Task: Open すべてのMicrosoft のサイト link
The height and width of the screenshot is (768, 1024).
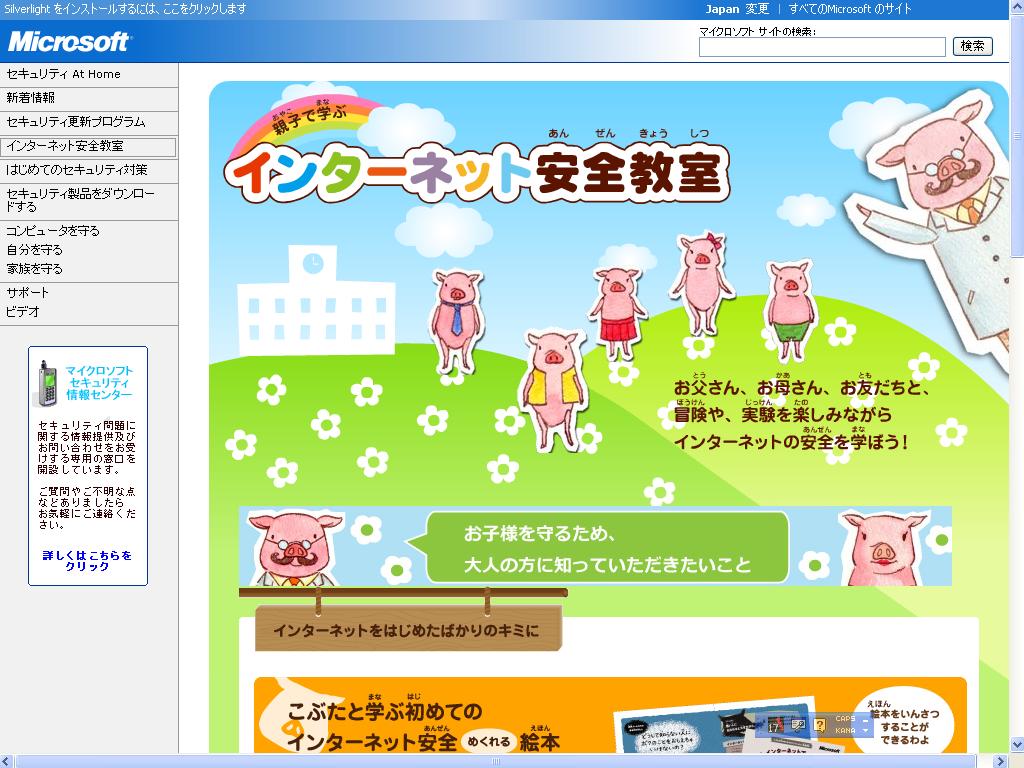Action: (850, 8)
